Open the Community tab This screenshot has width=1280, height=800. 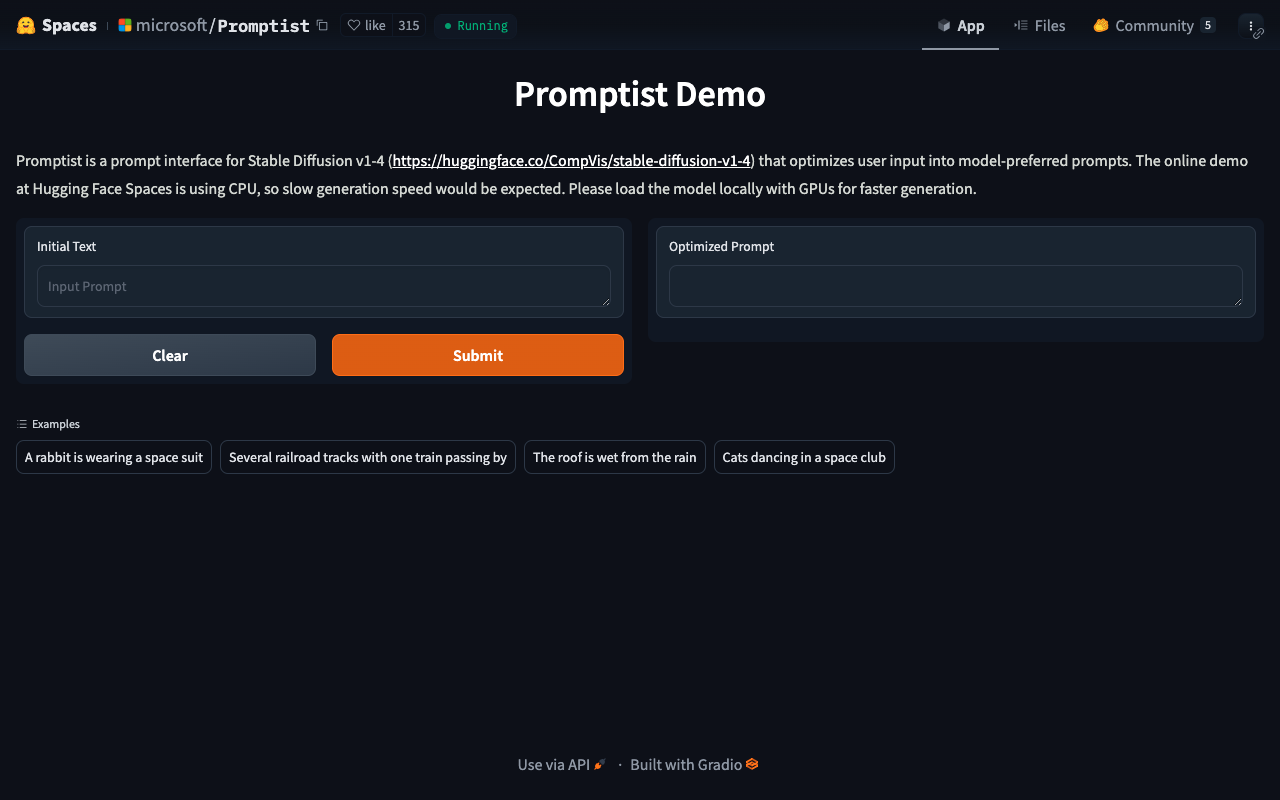1153,26
